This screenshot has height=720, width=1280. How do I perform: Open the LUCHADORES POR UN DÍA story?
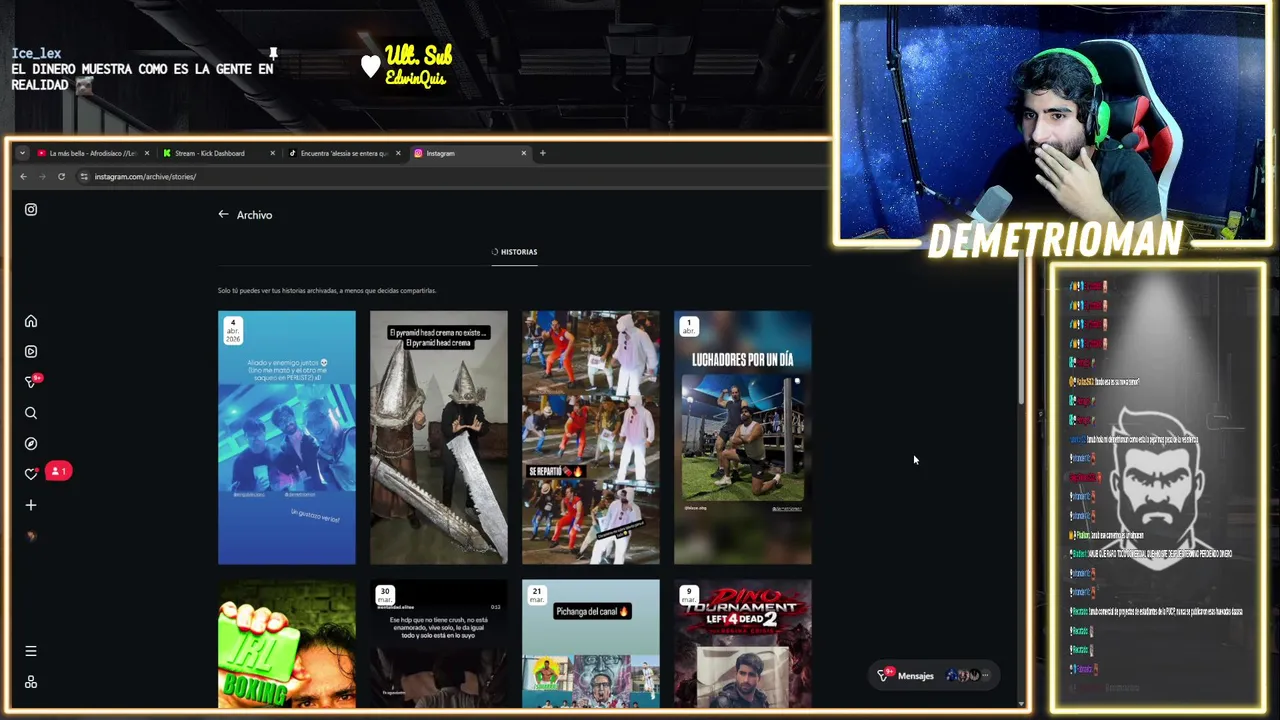[743, 437]
